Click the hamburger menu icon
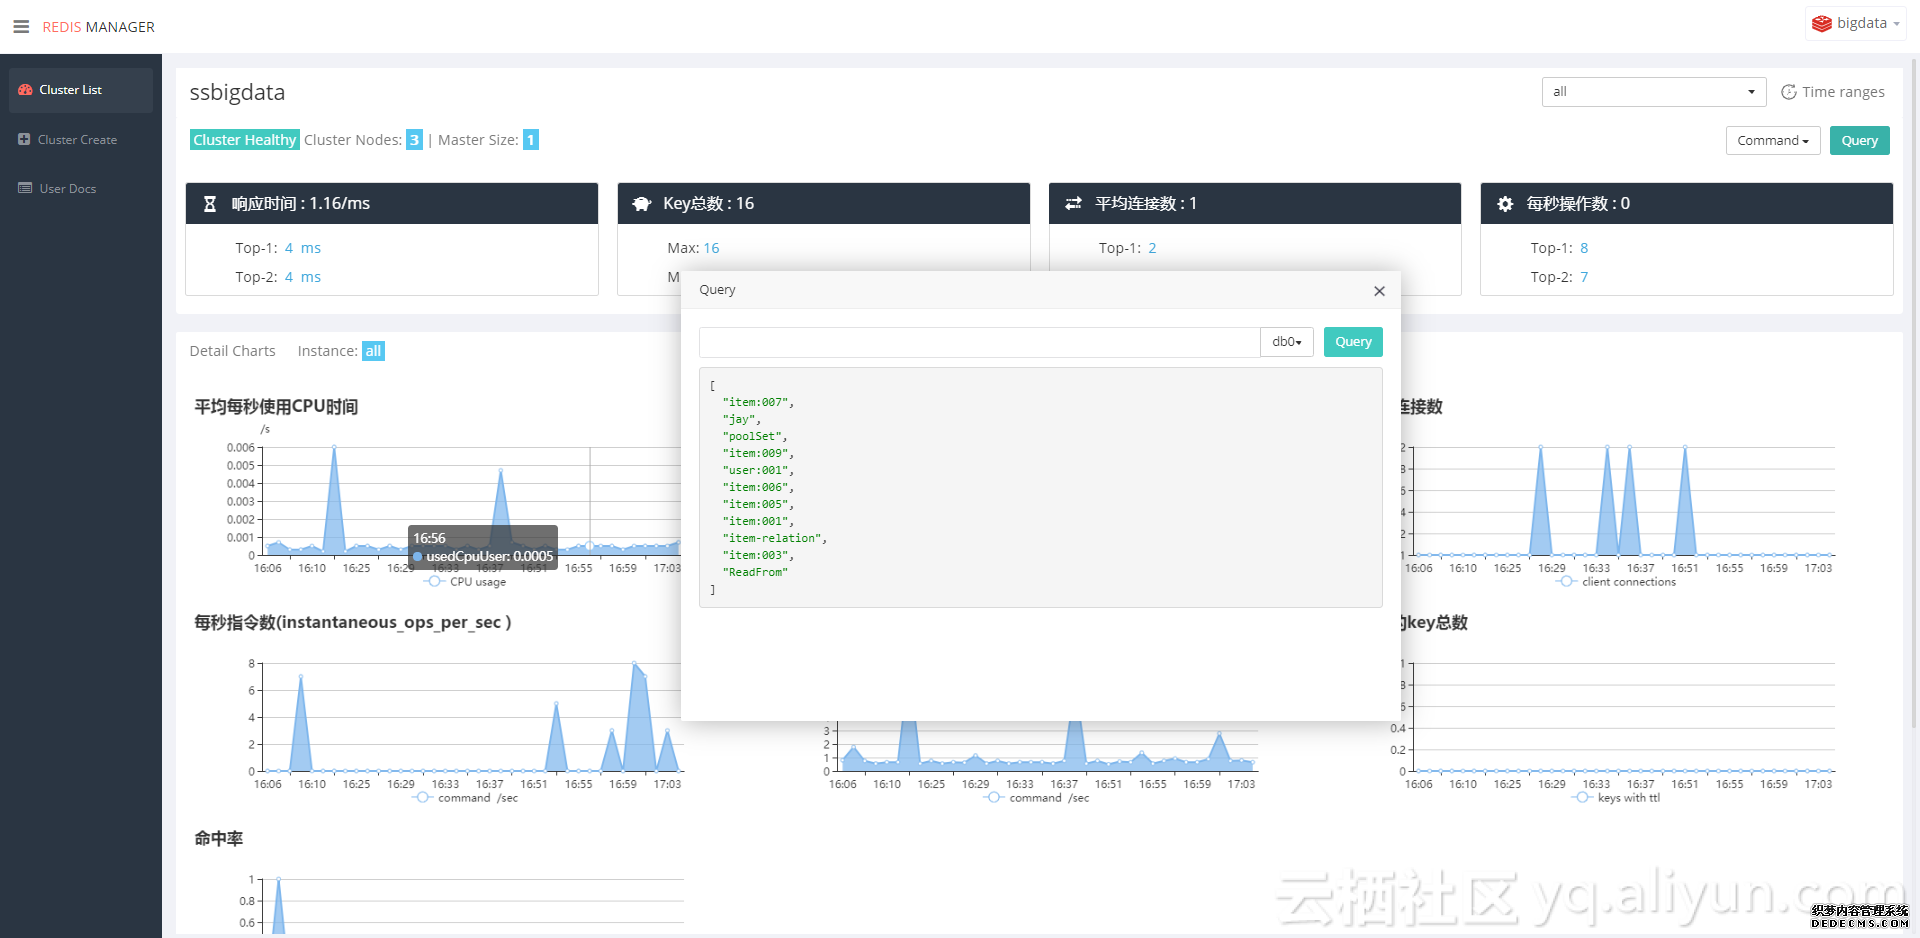This screenshot has width=1920, height=938. pyautogui.click(x=21, y=27)
